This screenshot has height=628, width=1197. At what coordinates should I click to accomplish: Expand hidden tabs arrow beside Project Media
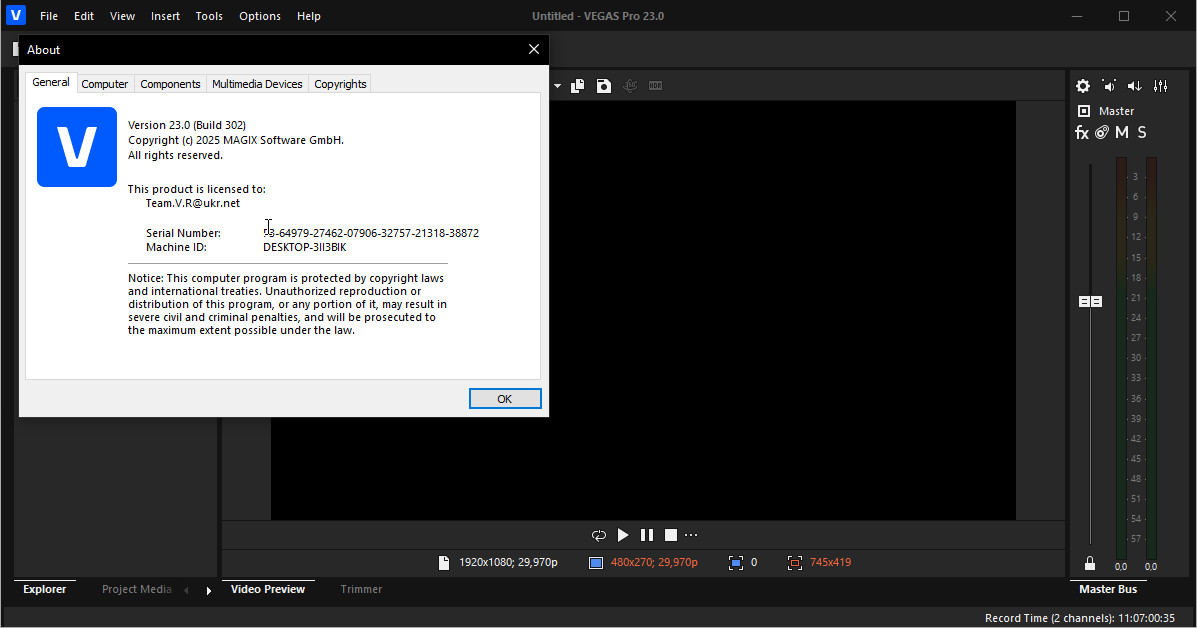pyautogui.click(x=209, y=590)
